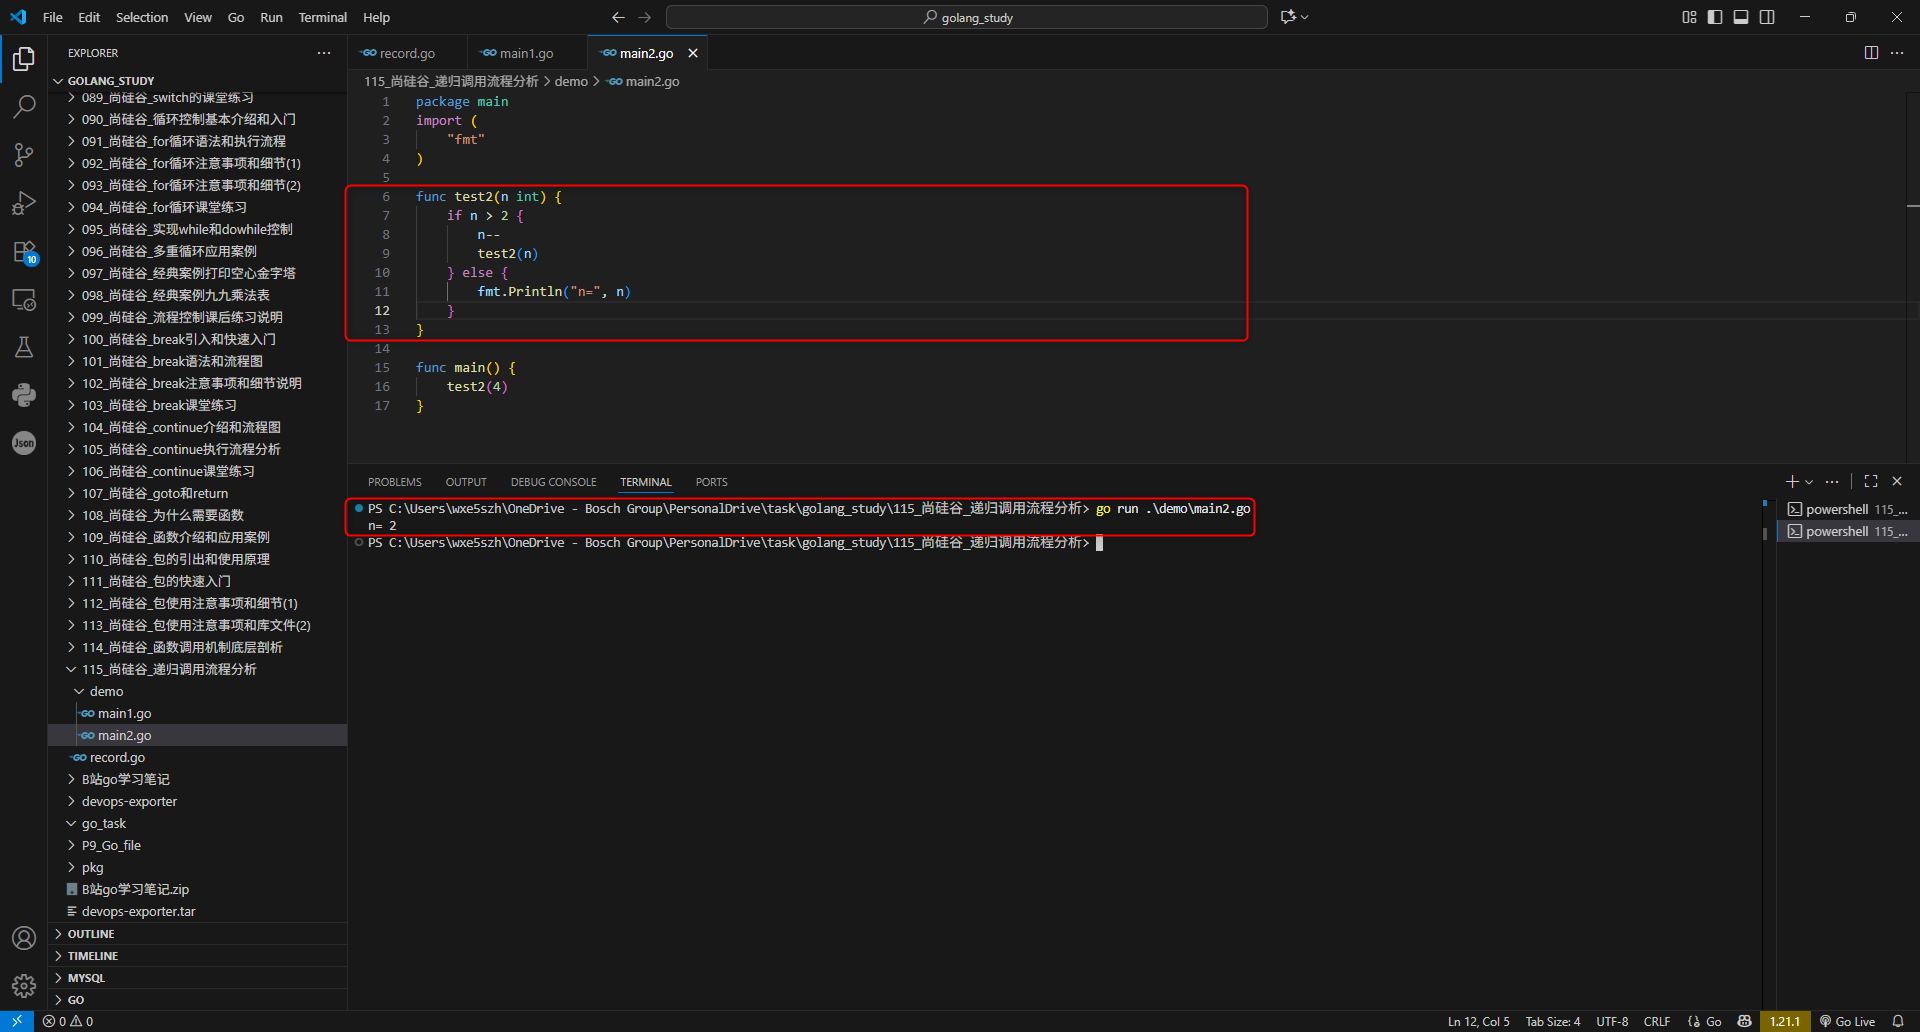This screenshot has width=1920, height=1032.
Task: Expand the OUTLINE section
Action: (x=198, y=934)
